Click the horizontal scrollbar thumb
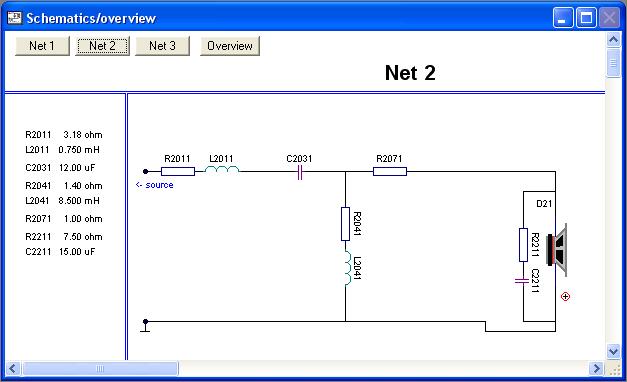This screenshot has width=627, height=382. tap(100, 368)
